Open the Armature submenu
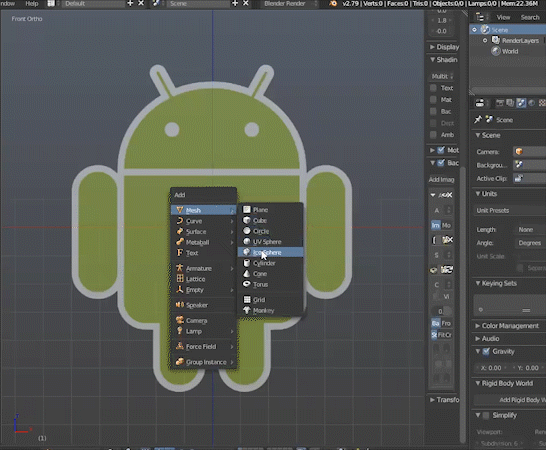Viewport: 546px width, 450px height. pyautogui.click(x=203, y=269)
